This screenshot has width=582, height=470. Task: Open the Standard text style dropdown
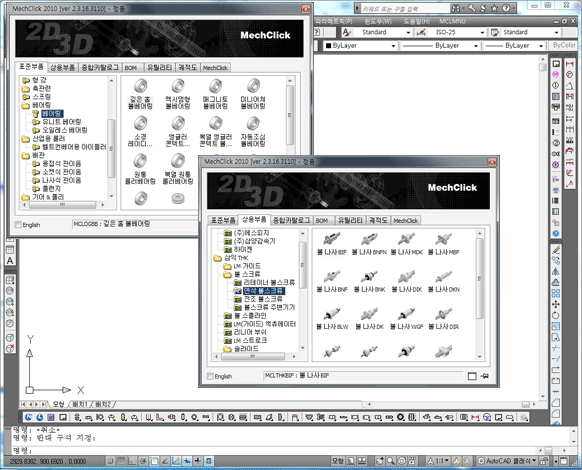tap(408, 33)
